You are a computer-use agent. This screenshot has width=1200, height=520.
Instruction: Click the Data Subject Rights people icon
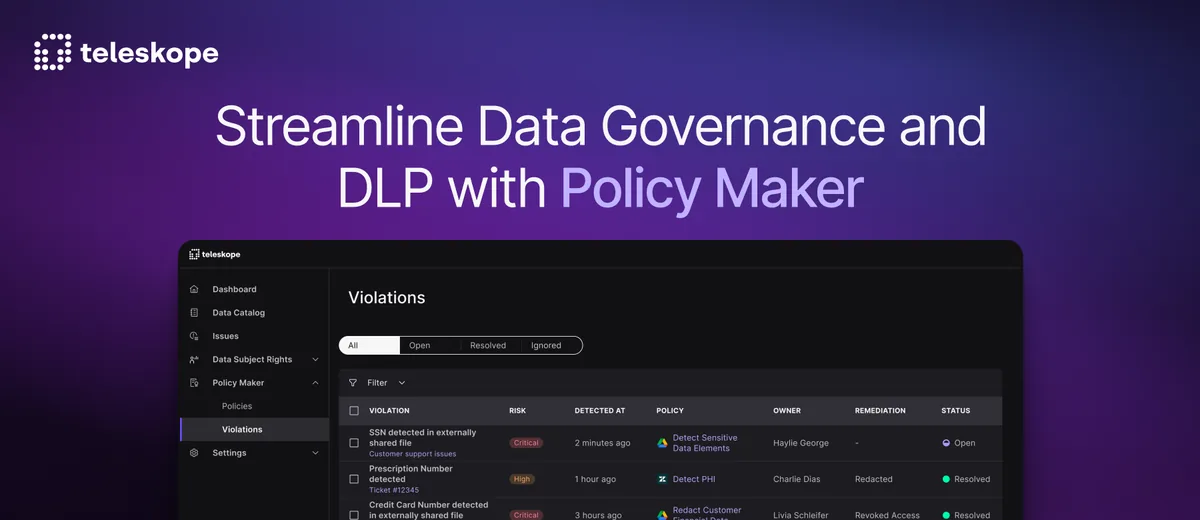(x=194, y=360)
